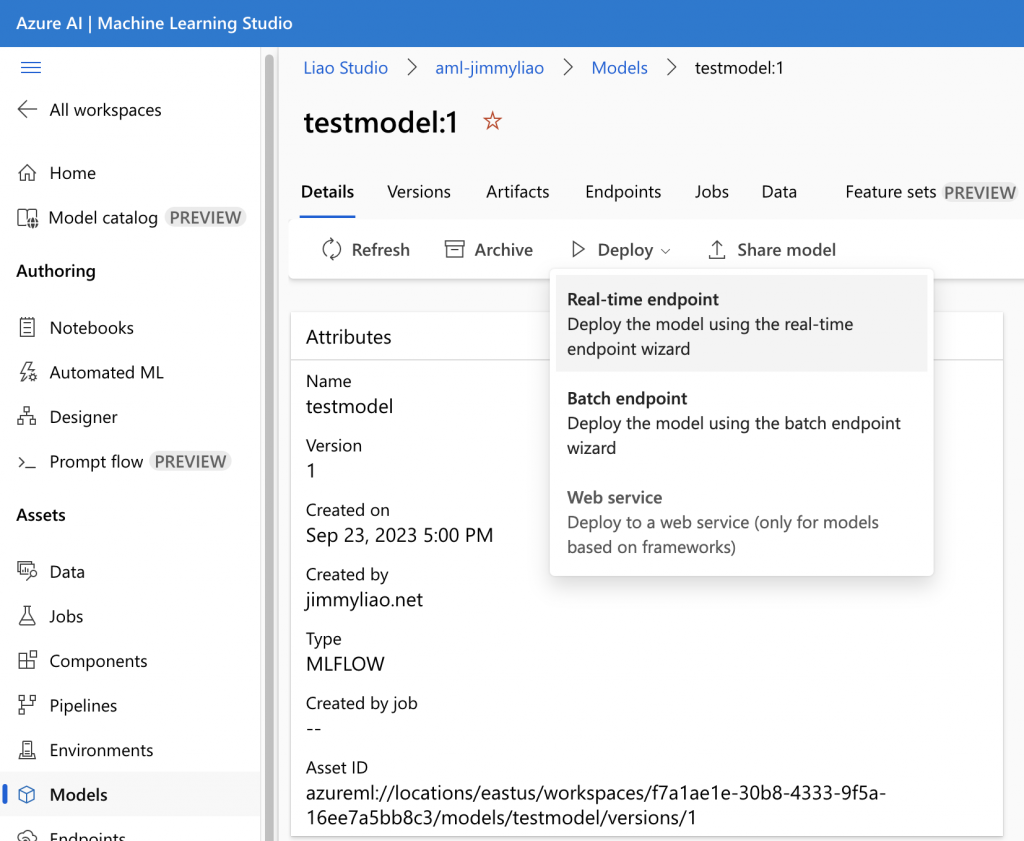Click the Automated ML lightning icon
The width and height of the screenshot is (1024, 841).
click(27, 372)
